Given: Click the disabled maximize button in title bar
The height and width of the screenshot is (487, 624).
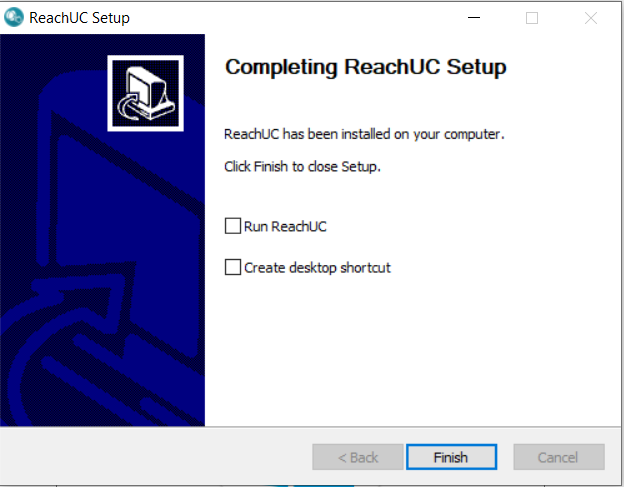Looking at the screenshot, I should 532,18.
